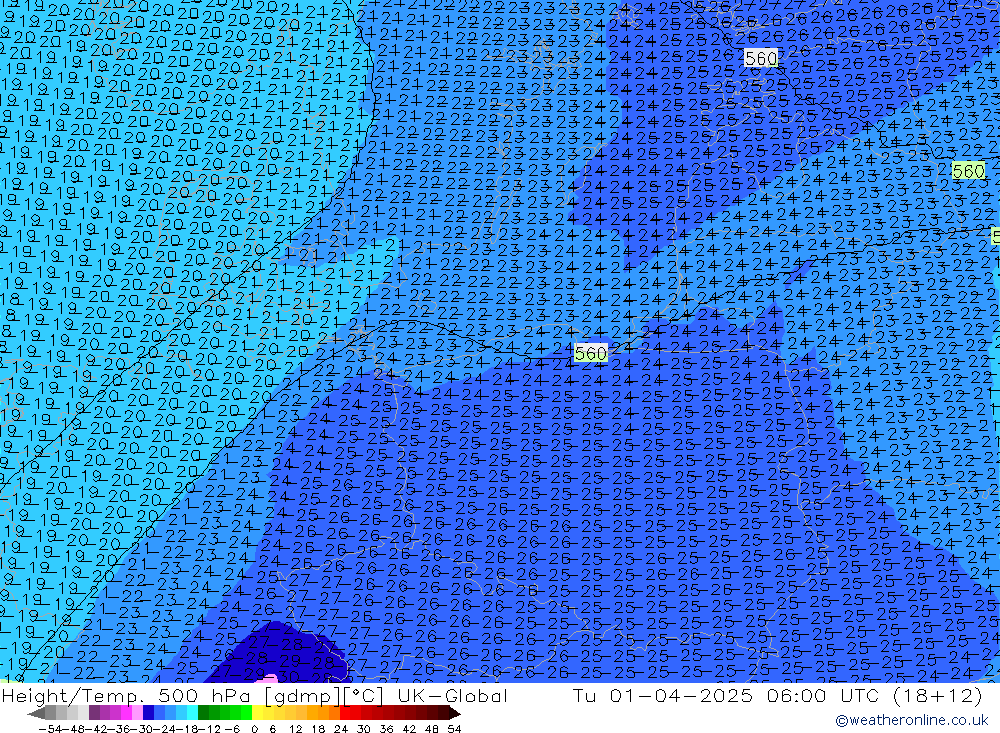Click the dark maroon right legend arrow
The image size is (1000, 733).
point(455,713)
